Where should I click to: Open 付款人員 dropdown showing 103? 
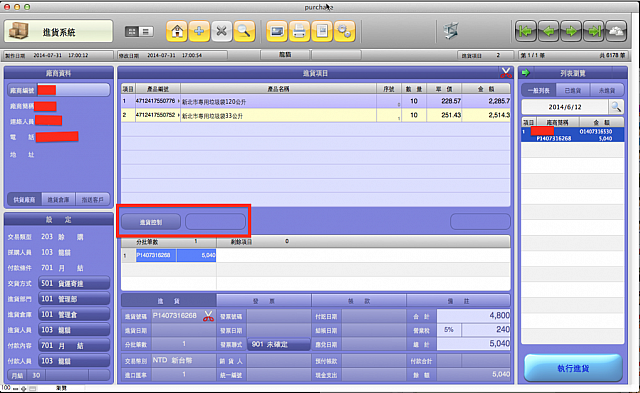tap(74, 361)
